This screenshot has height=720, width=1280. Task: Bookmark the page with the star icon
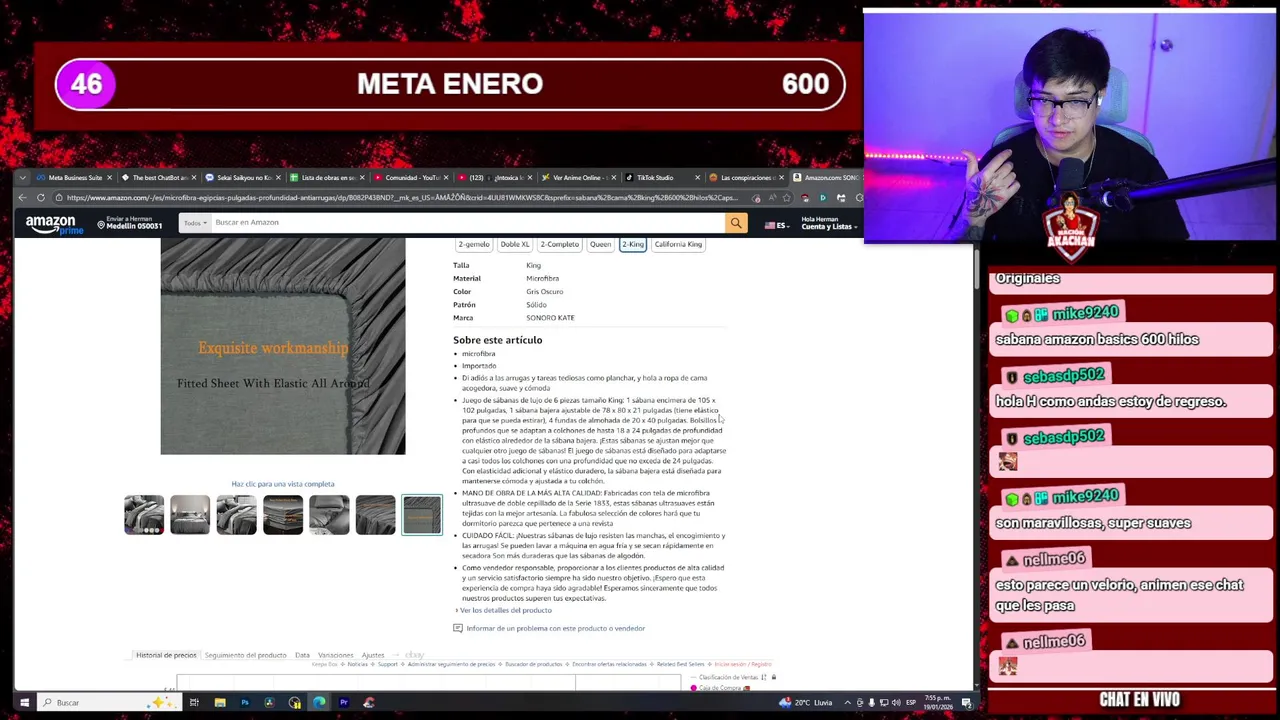click(788, 198)
